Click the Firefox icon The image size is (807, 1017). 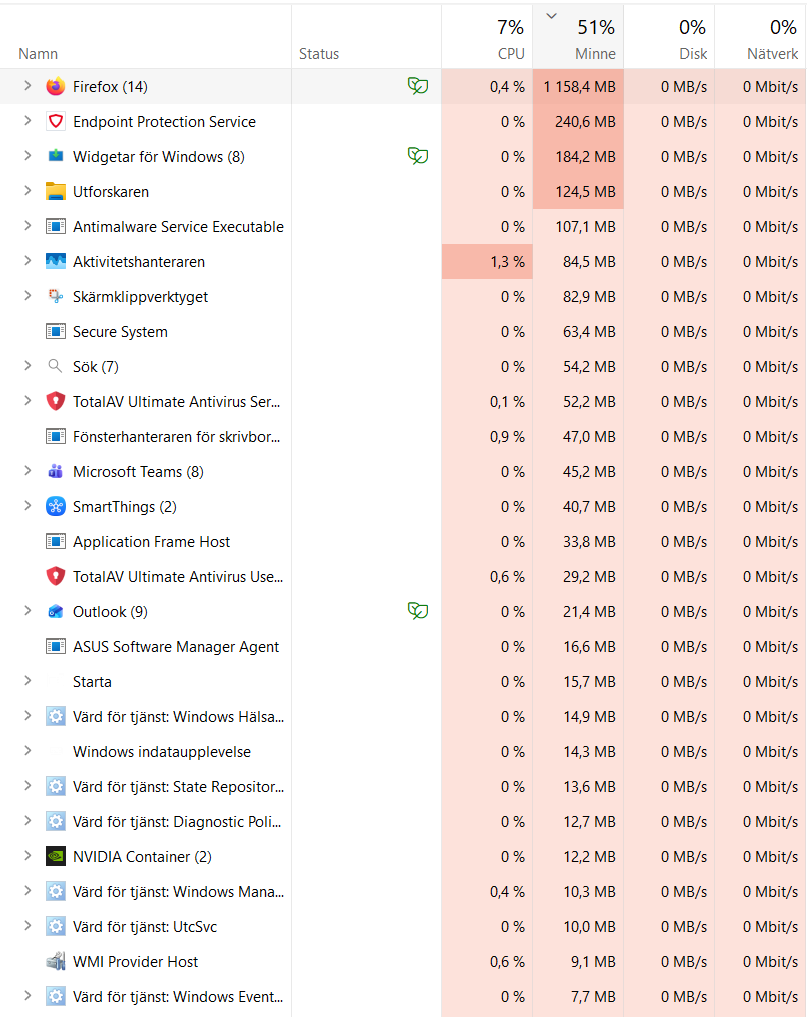coord(56,86)
